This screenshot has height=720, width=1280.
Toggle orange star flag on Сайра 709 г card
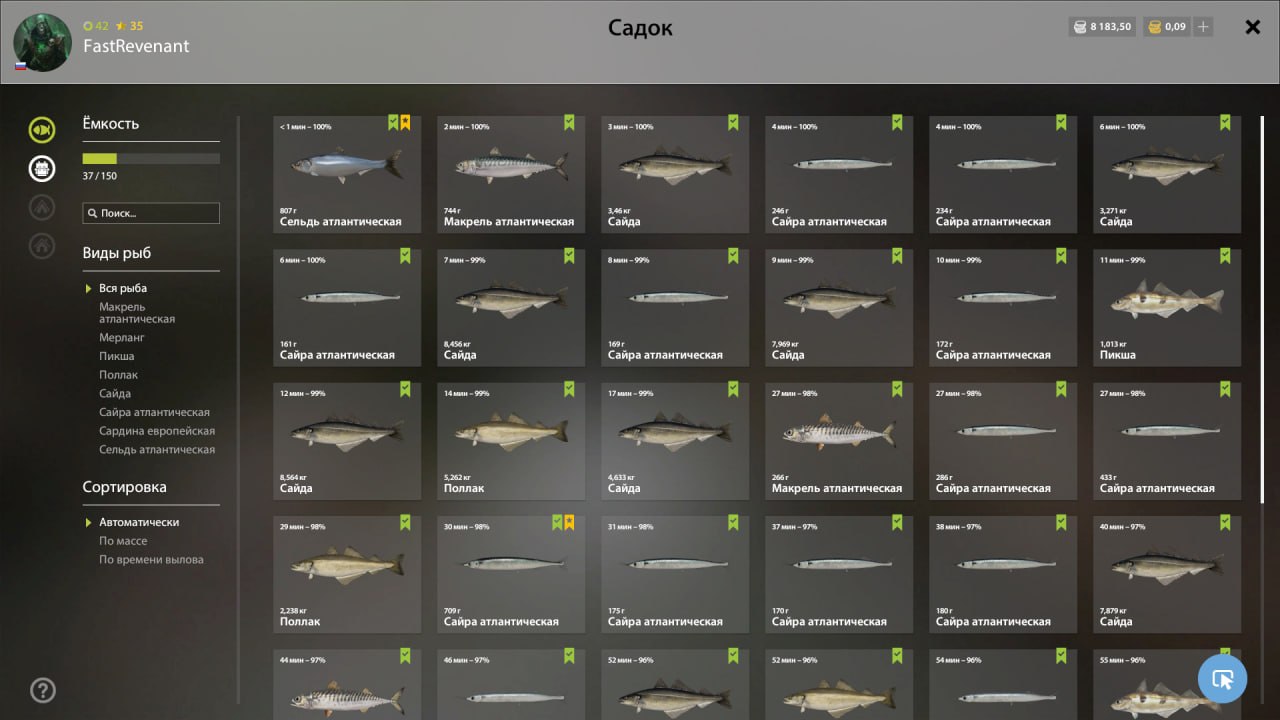[569, 522]
